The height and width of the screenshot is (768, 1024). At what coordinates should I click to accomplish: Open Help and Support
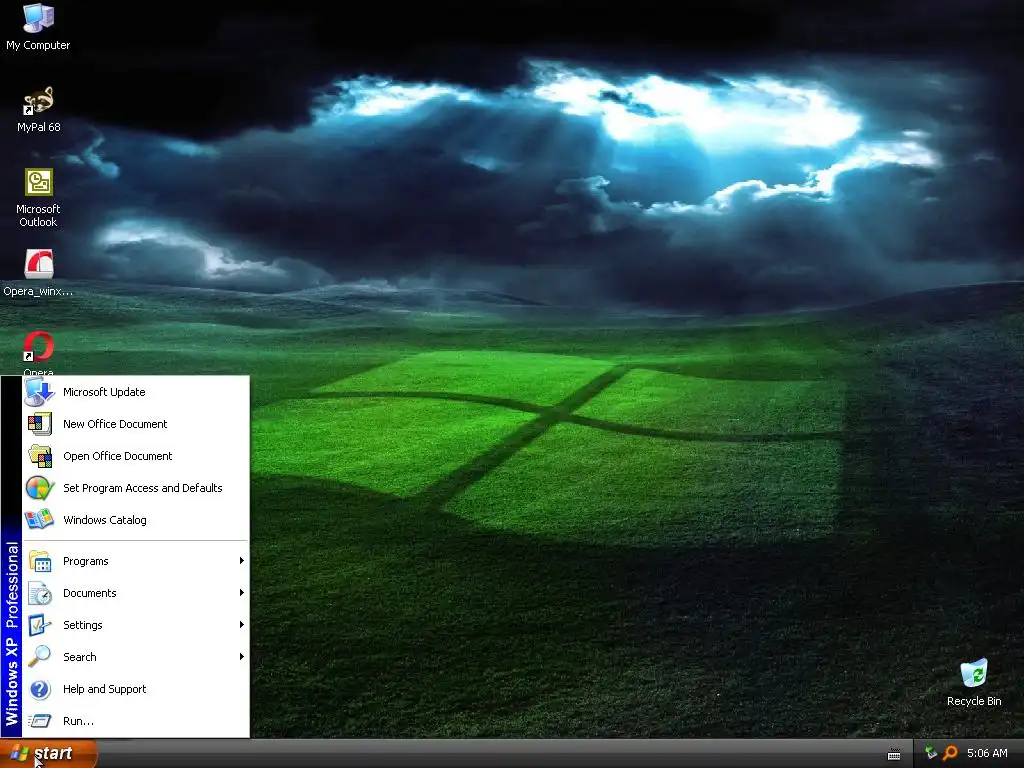tap(136, 689)
